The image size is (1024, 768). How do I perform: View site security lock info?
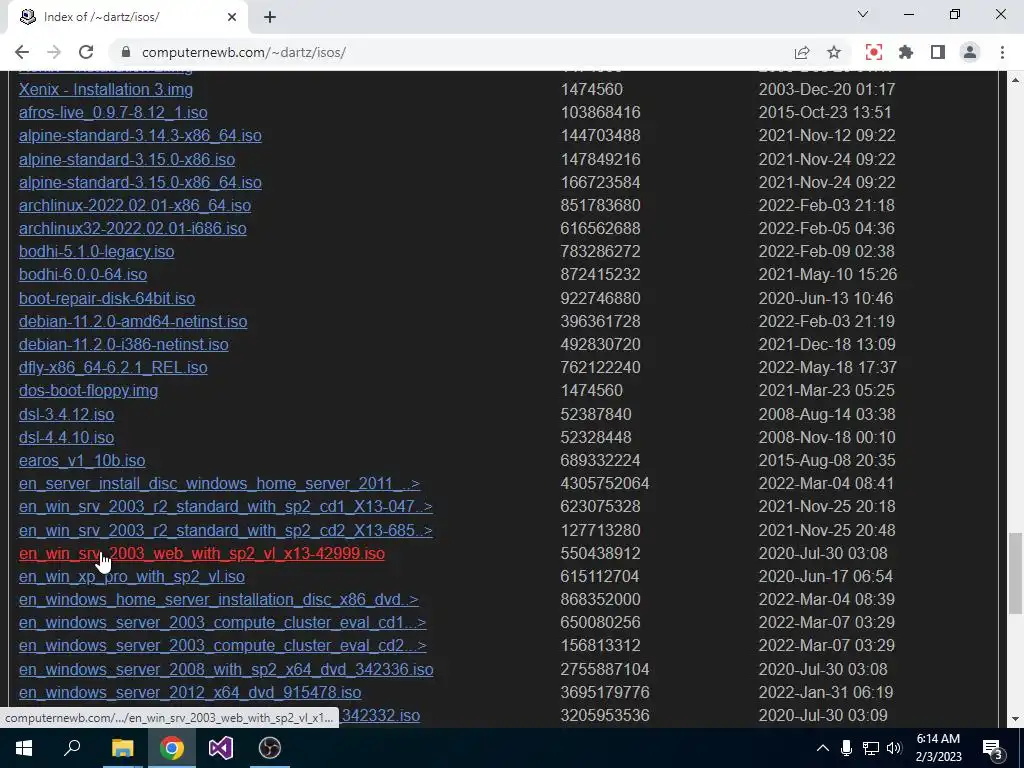pyautogui.click(x=126, y=52)
